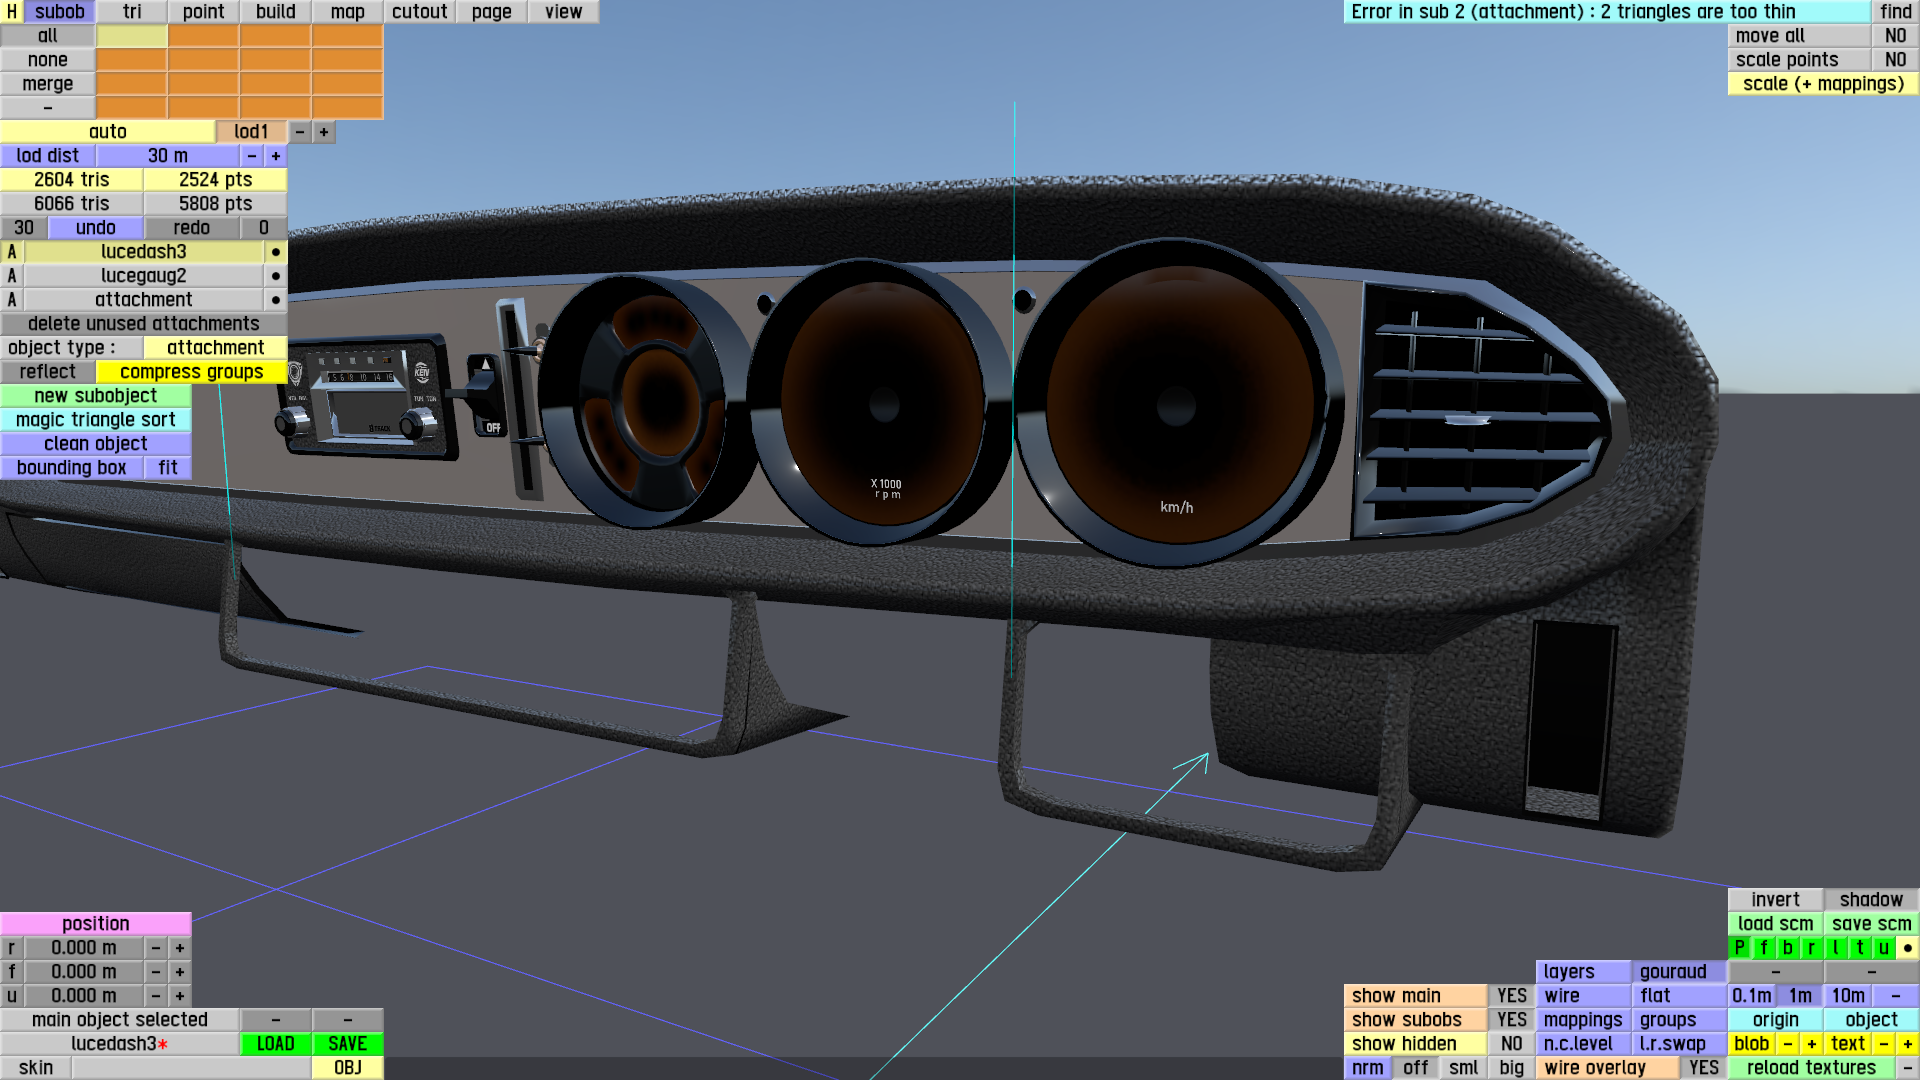Click the magic triangle sort button
The height and width of the screenshot is (1080, 1920).
point(95,420)
